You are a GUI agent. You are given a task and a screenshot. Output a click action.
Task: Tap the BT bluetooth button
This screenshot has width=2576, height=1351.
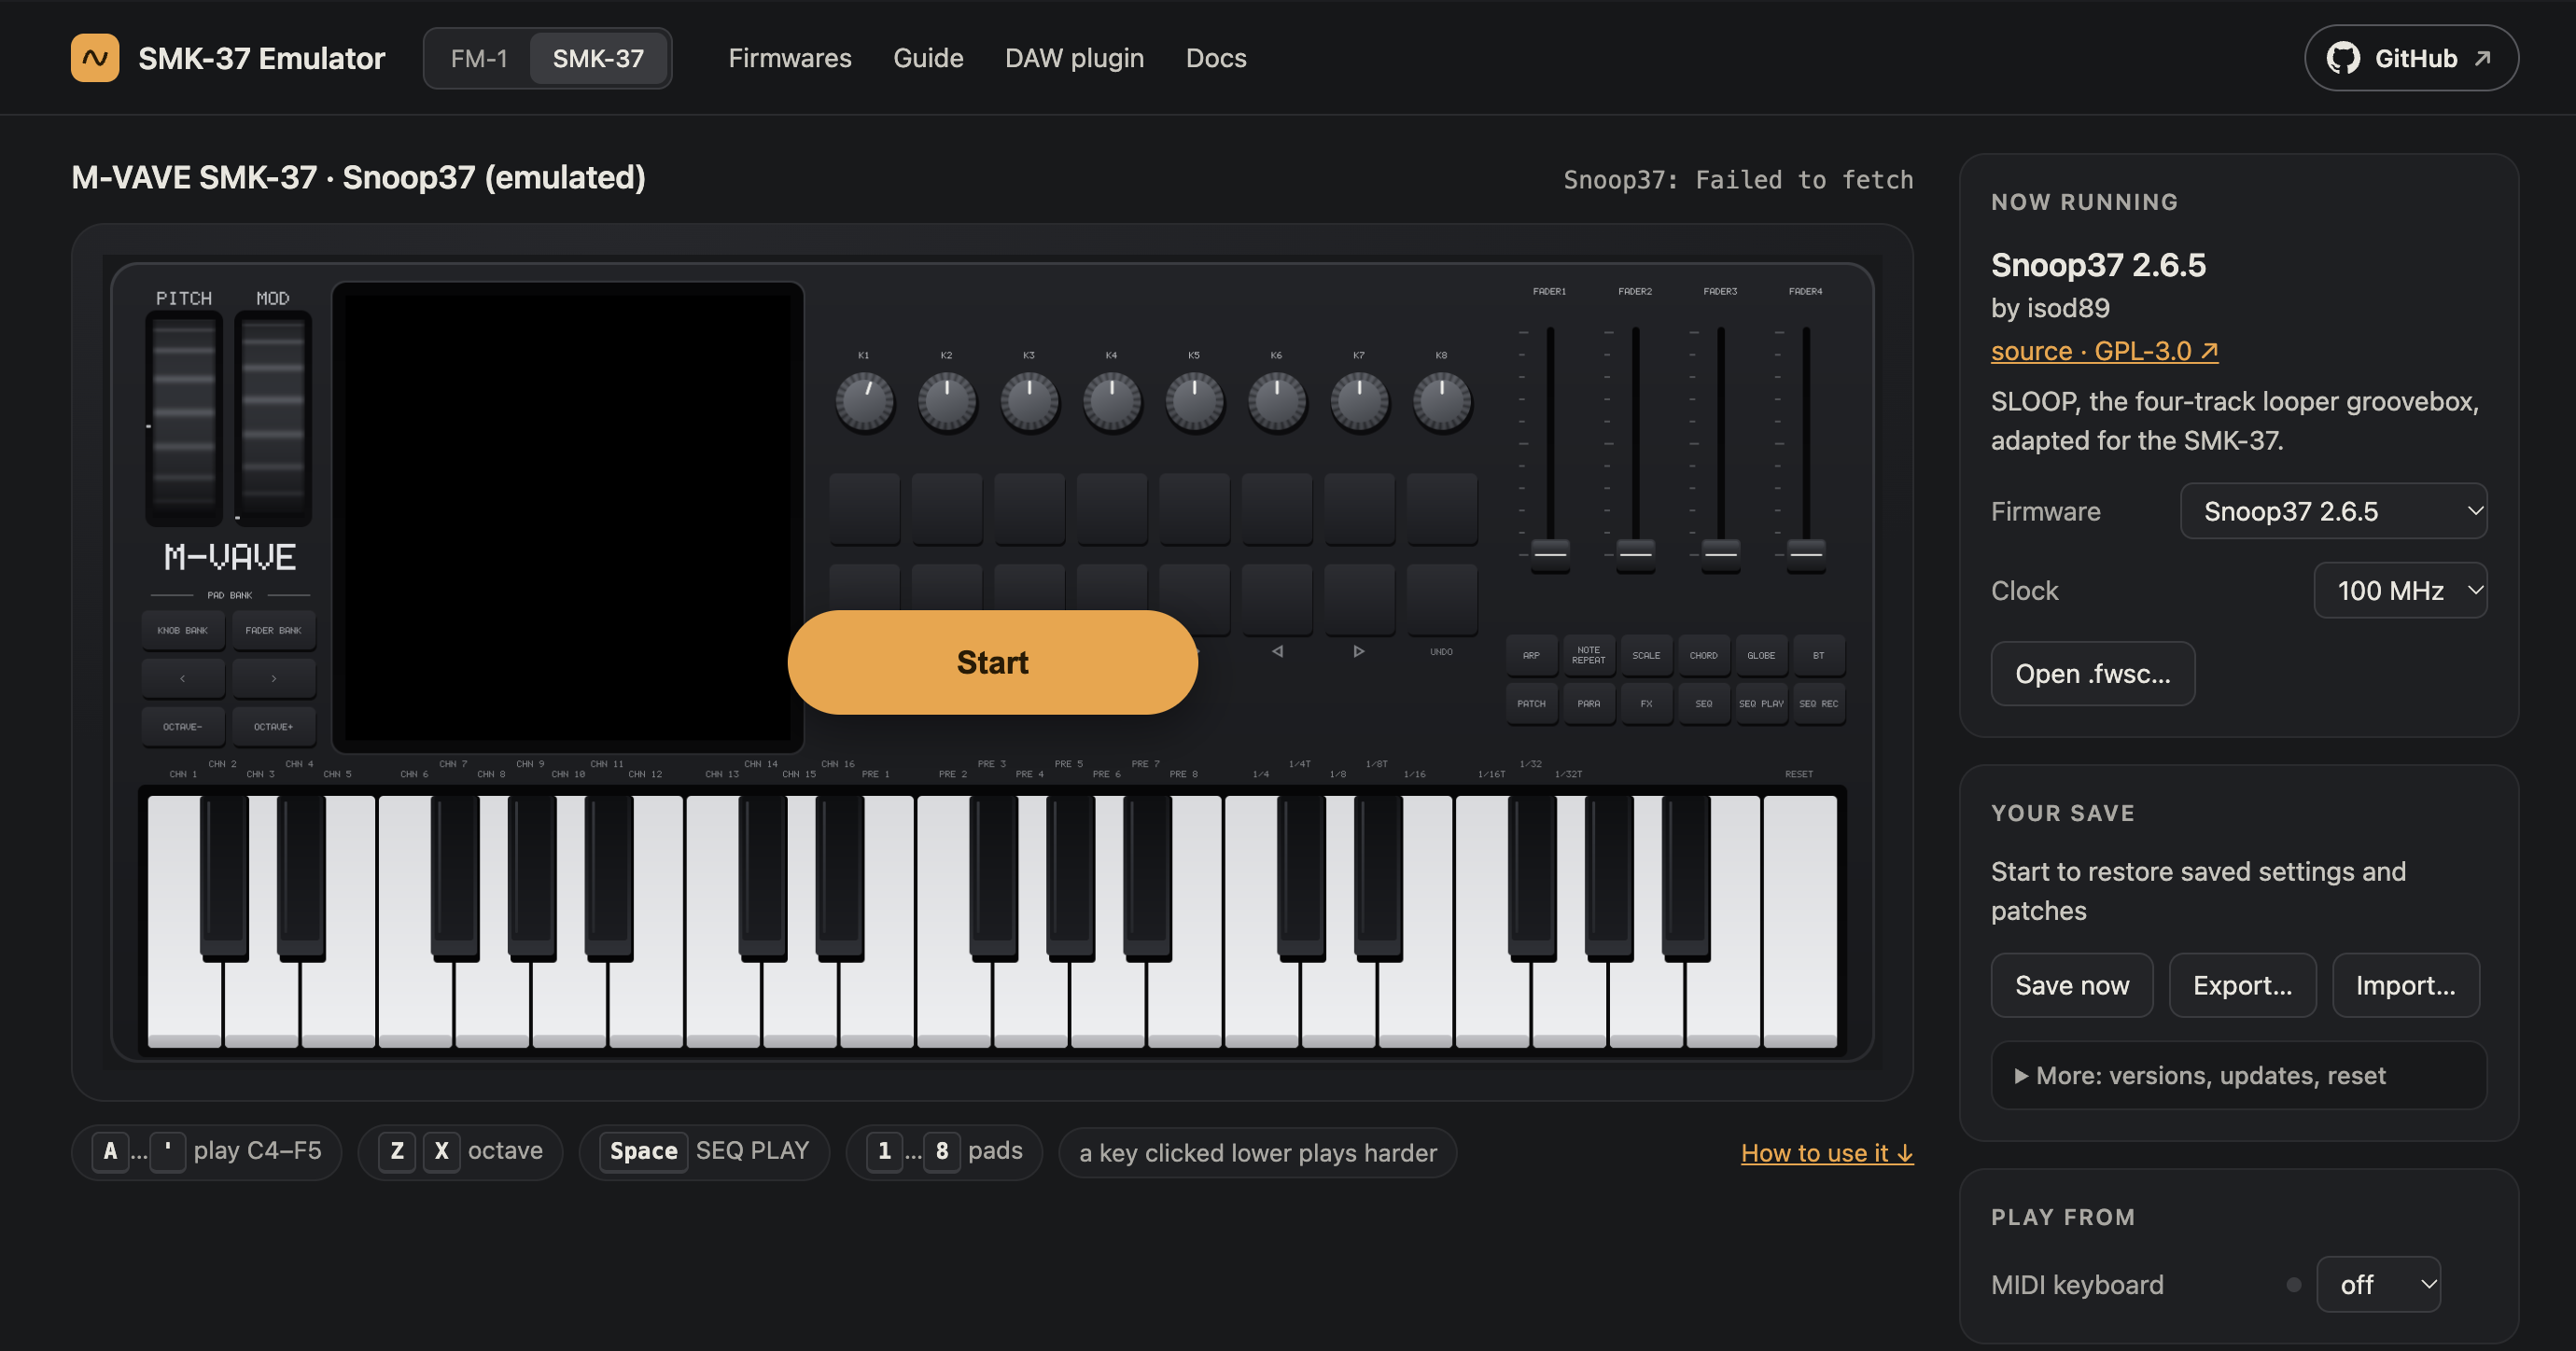[x=1818, y=656]
